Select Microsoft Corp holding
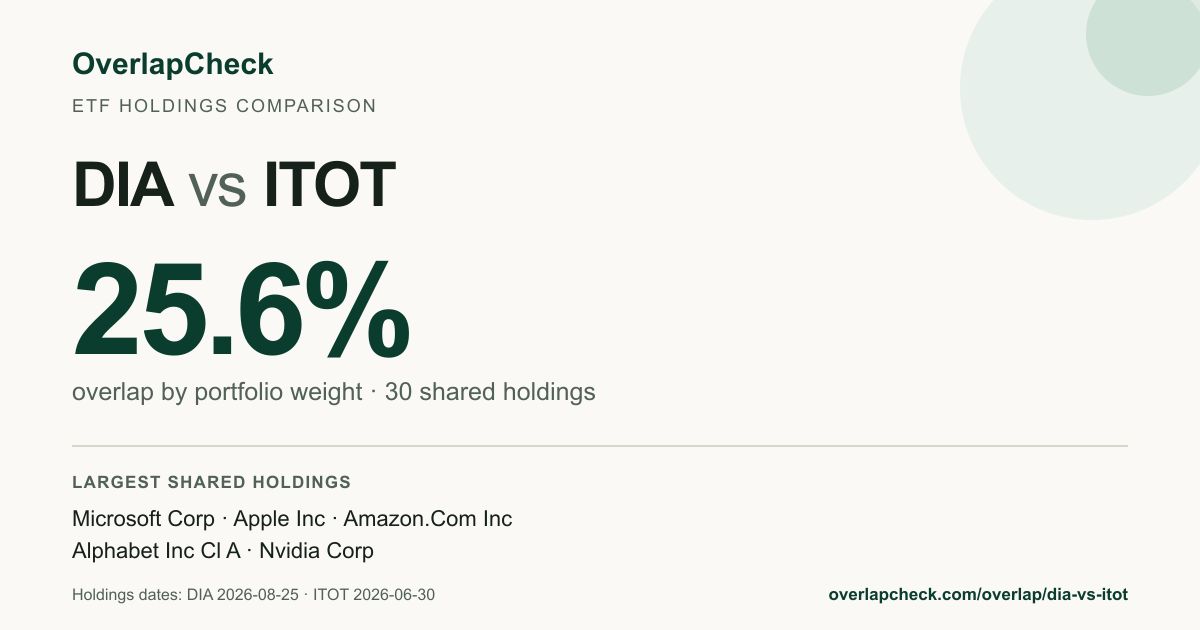 click(x=144, y=519)
